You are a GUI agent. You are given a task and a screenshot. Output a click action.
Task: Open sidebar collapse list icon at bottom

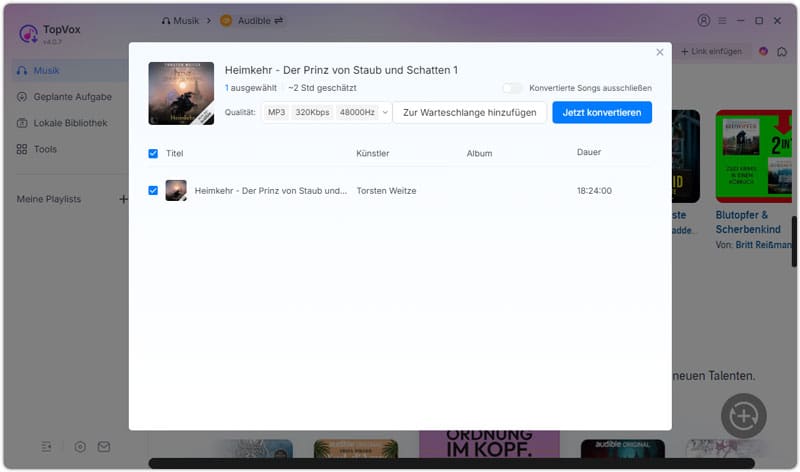coord(46,447)
